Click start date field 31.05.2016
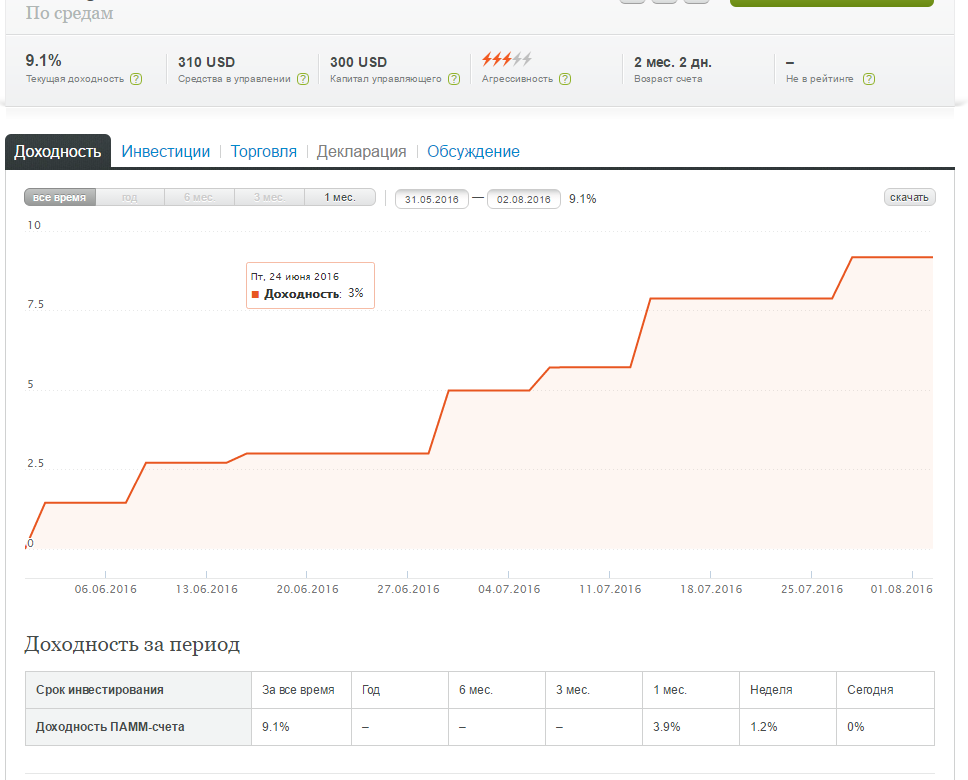 coord(432,199)
